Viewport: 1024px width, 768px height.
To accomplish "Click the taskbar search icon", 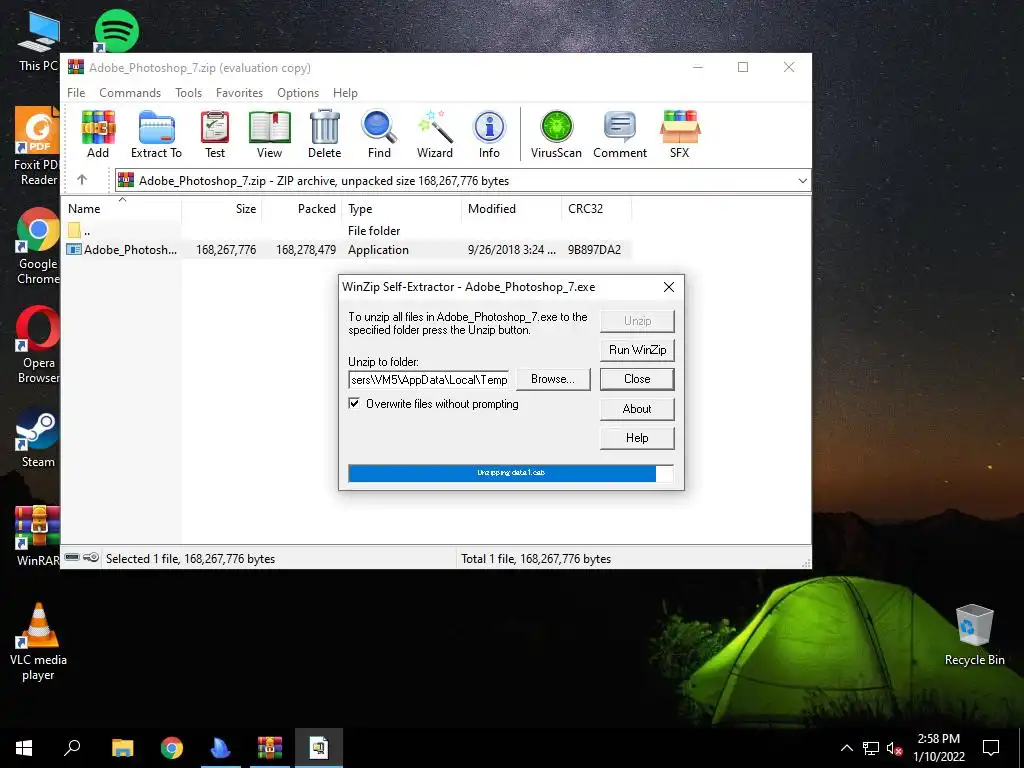I will coord(72,748).
